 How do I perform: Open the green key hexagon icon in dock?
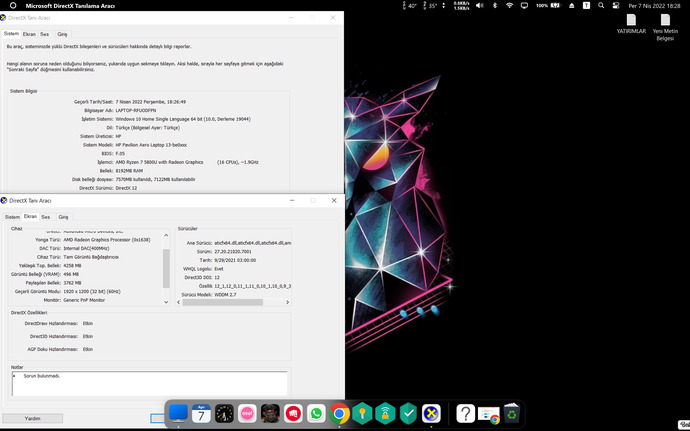[362, 414]
